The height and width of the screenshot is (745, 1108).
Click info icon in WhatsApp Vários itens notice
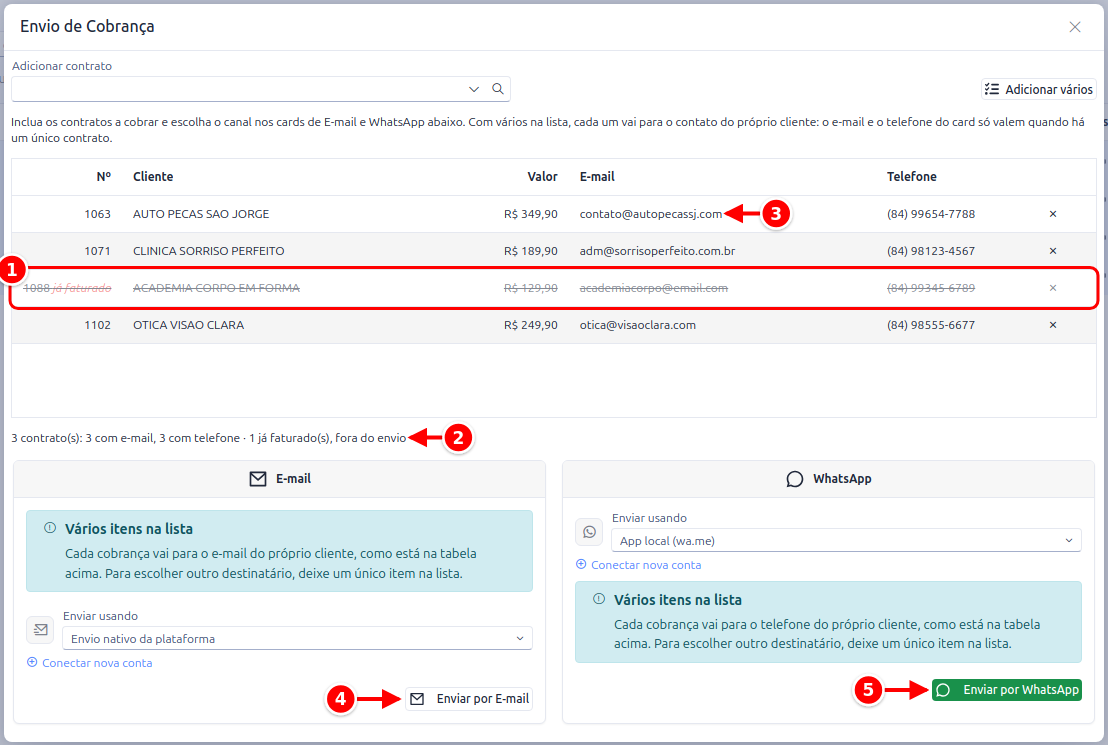(x=599, y=599)
